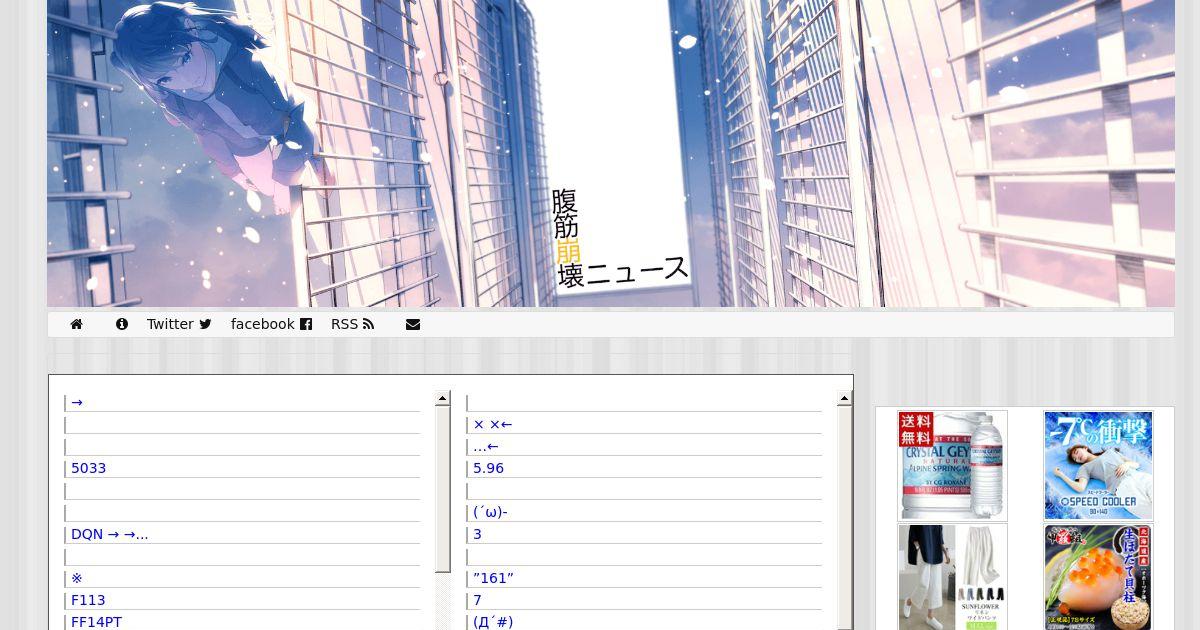Open the Crystal Geyser water ad thumbnail

952,466
